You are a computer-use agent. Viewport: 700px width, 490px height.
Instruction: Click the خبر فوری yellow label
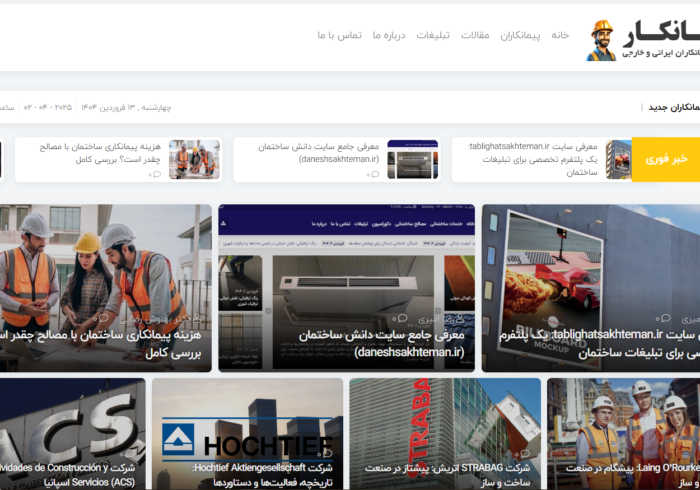(x=666, y=159)
